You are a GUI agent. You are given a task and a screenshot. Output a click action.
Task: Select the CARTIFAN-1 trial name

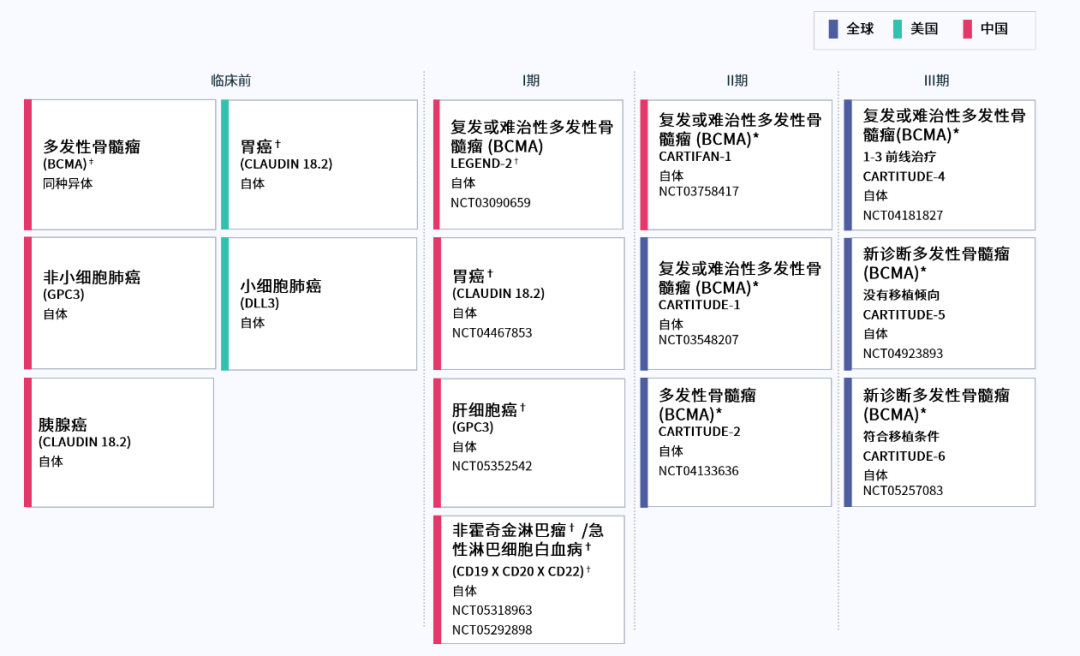[x=695, y=156]
